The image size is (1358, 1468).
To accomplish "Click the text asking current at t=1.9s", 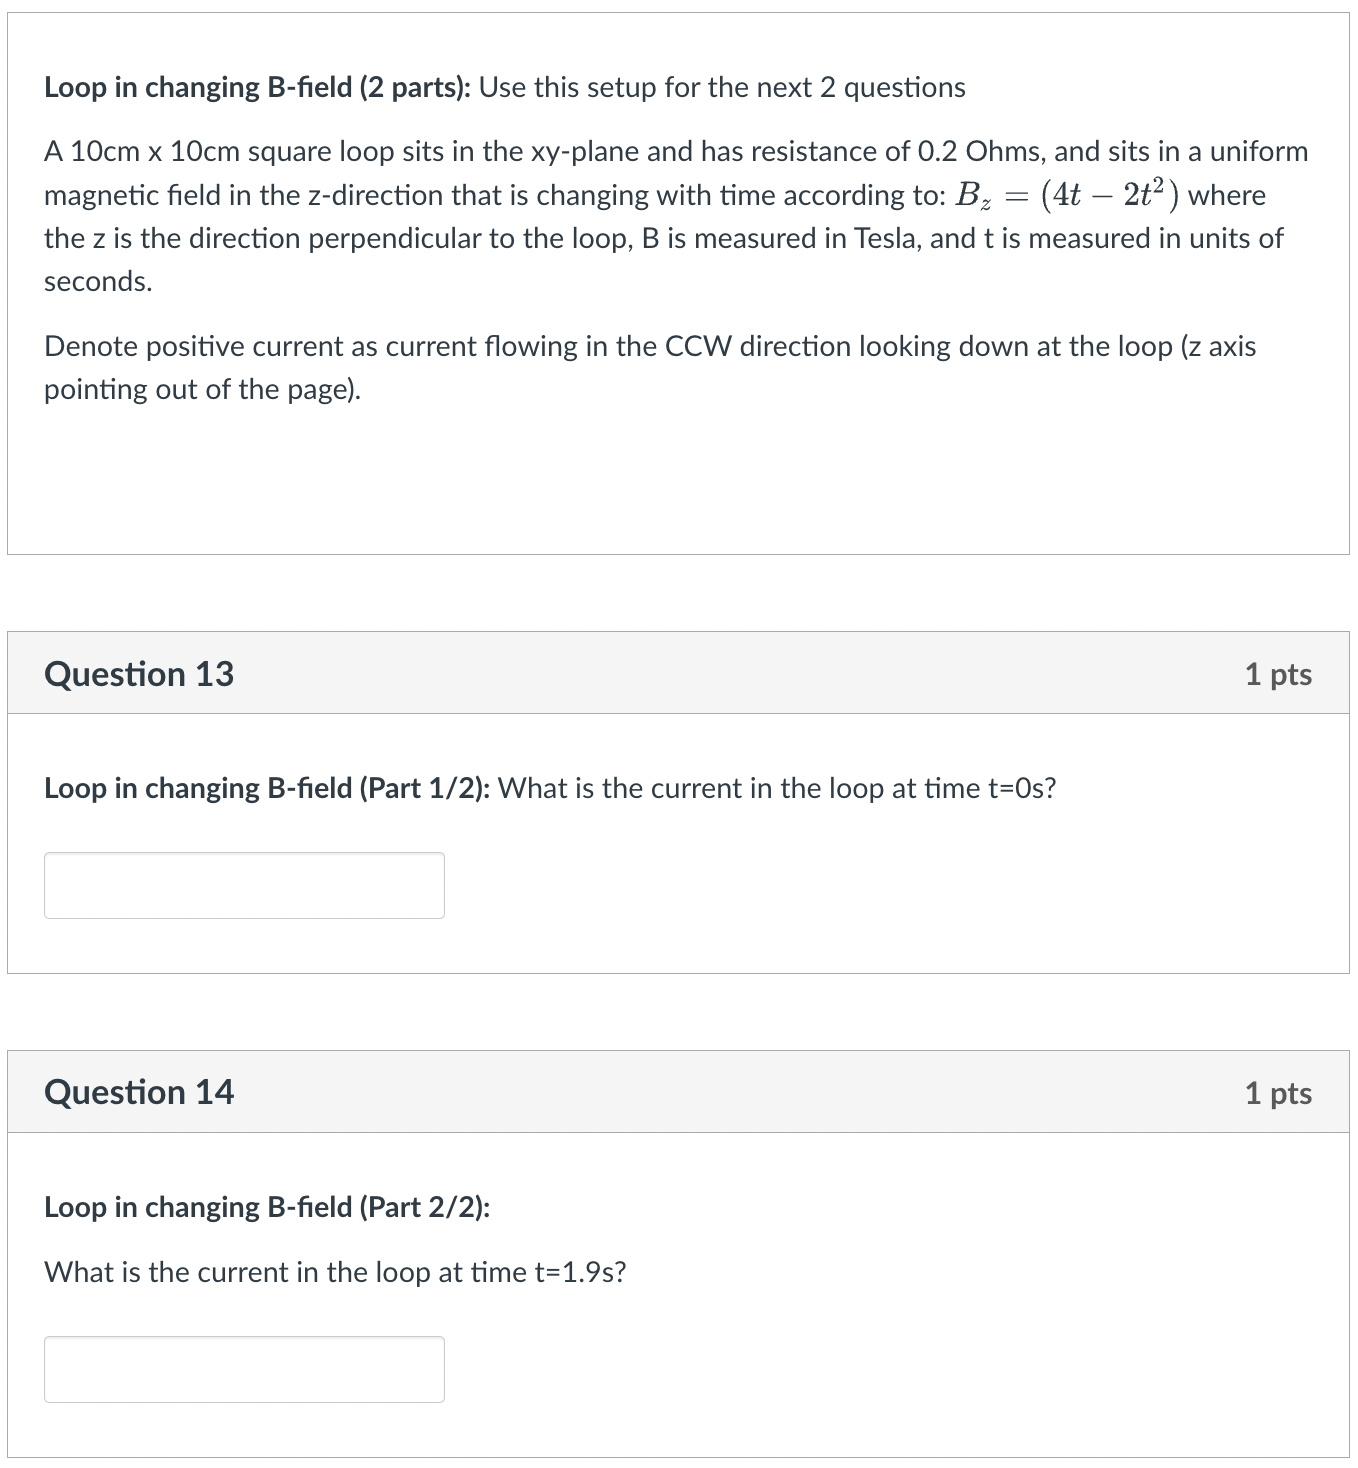I will (334, 1272).
